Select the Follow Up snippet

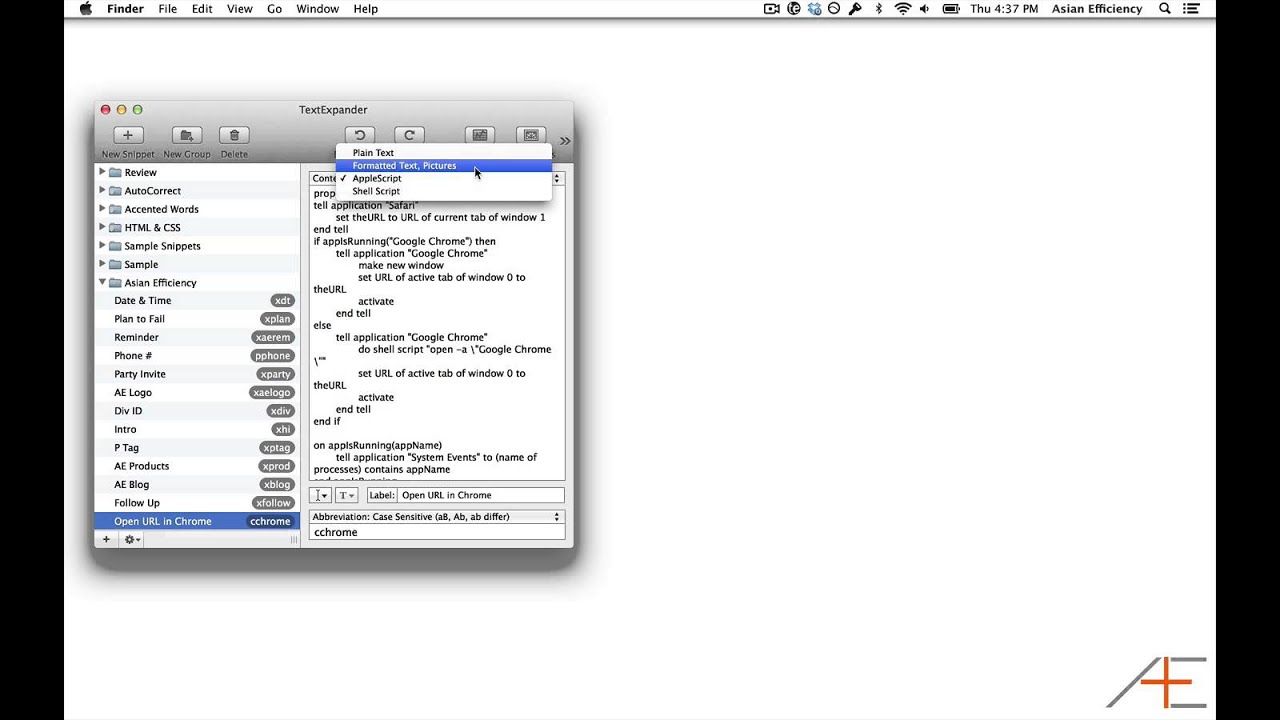pyautogui.click(x=197, y=503)
